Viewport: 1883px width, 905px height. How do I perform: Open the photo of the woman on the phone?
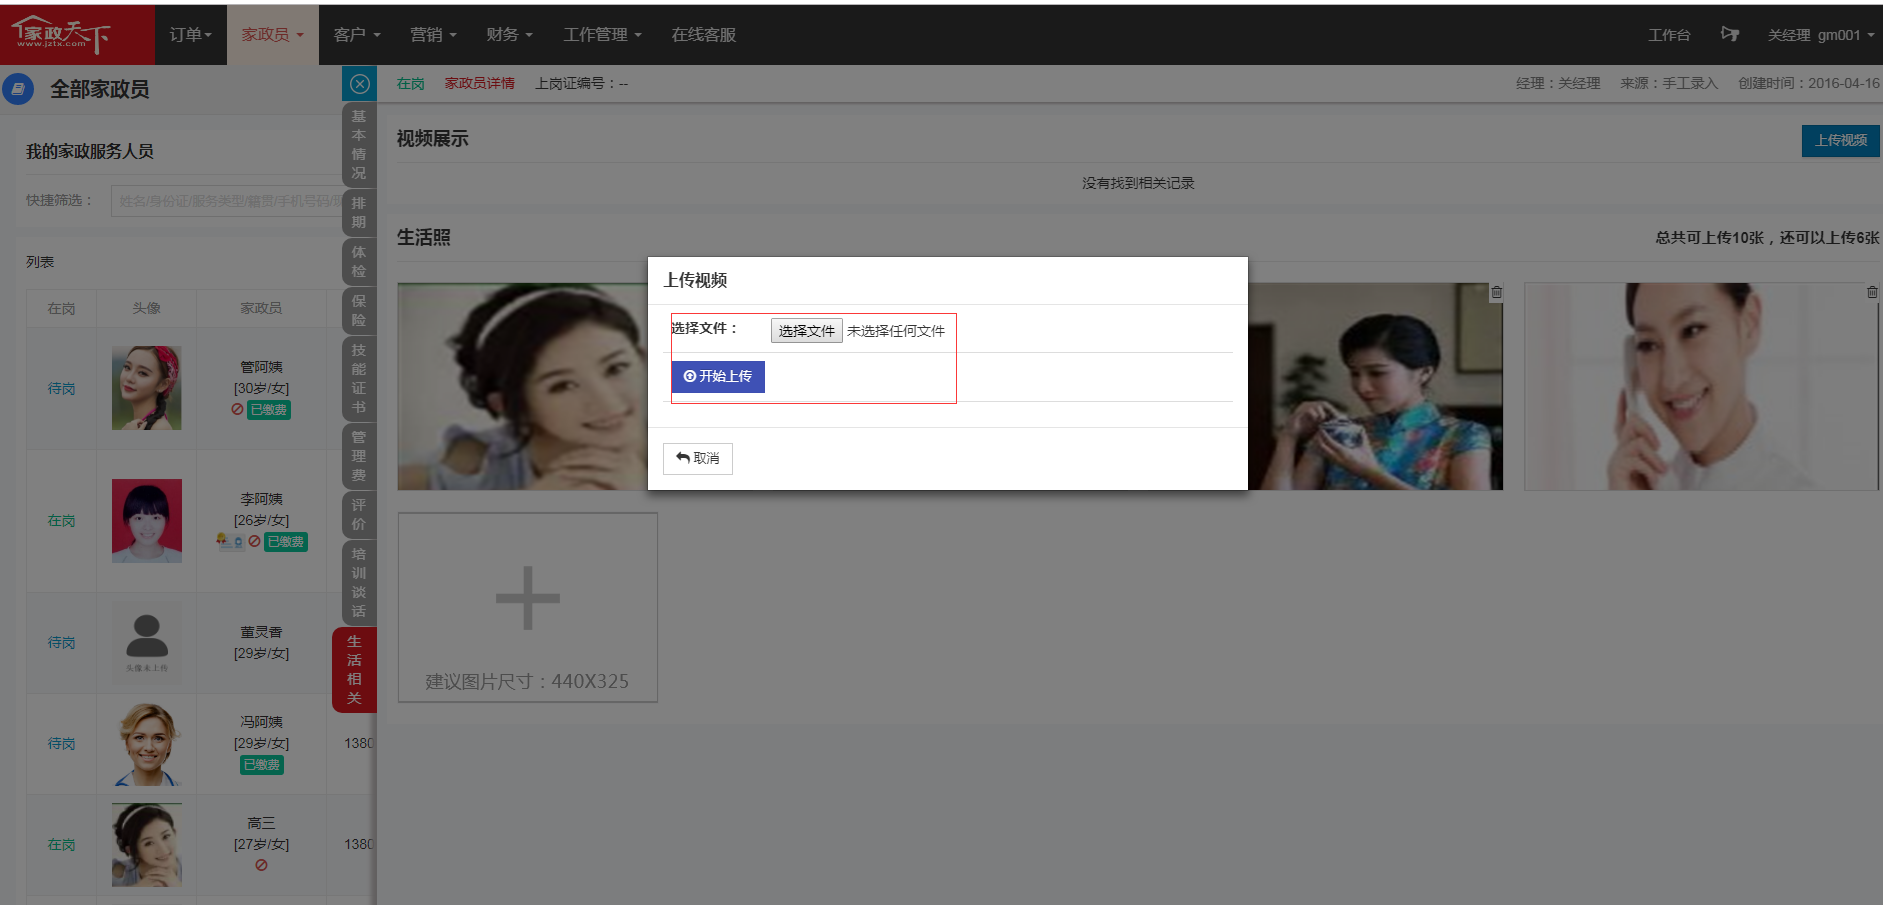[x=1701, y=386]
